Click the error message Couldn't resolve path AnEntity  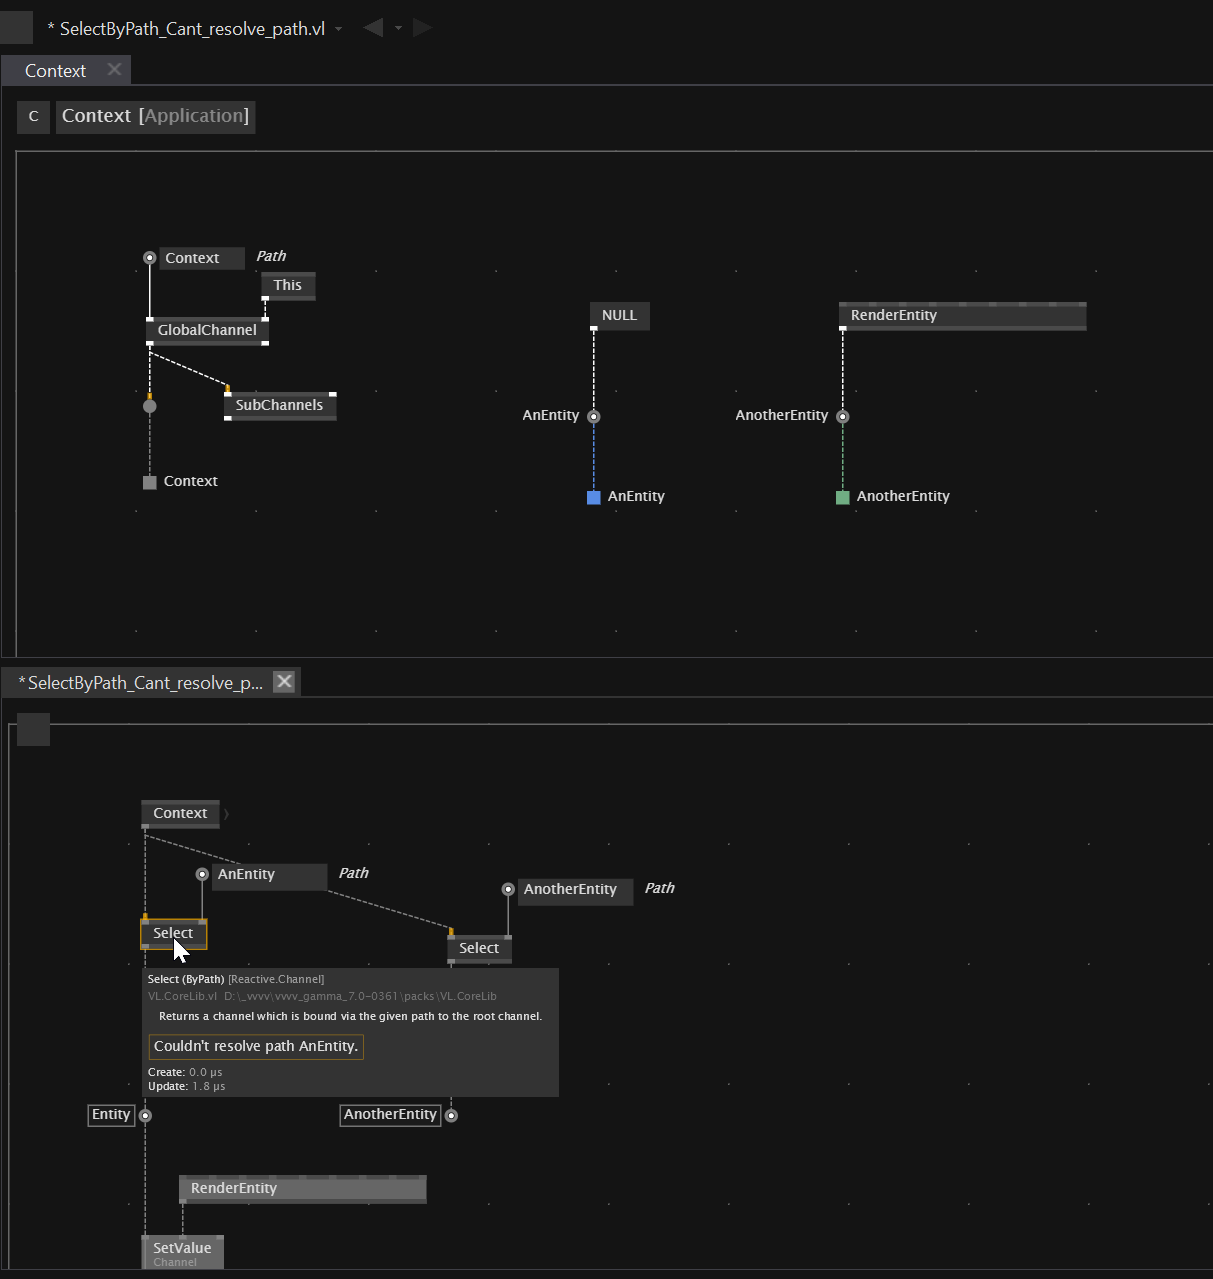pos(256,1046)
